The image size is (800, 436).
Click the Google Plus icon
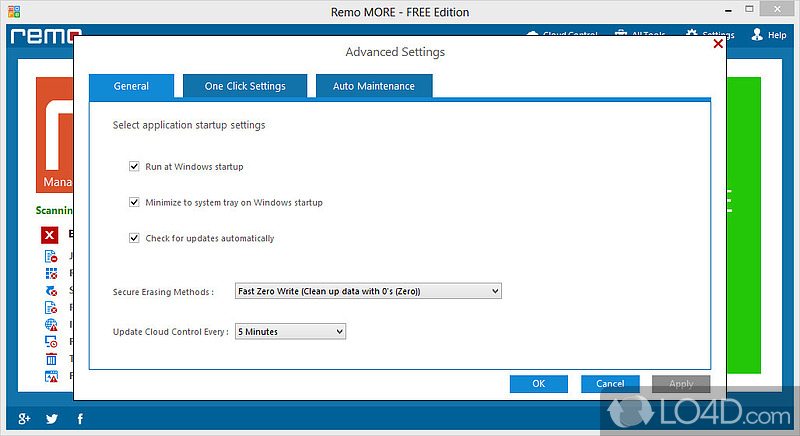(x=24, y=419)
